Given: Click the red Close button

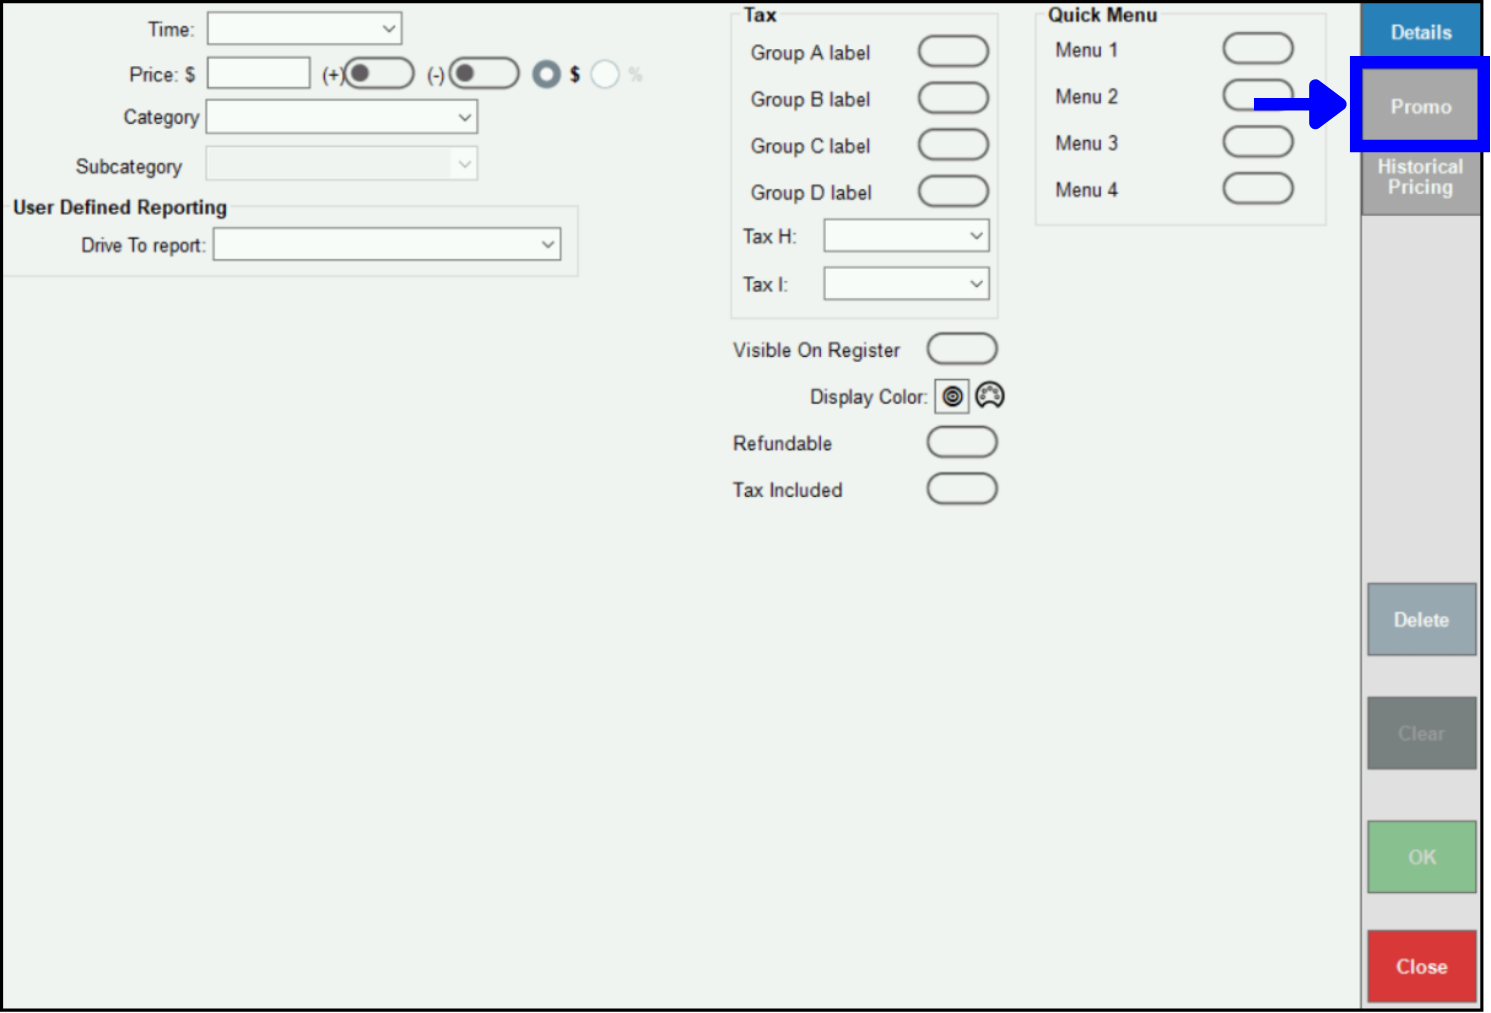Looking at the screenshot, I should [x=1421, y=967].
